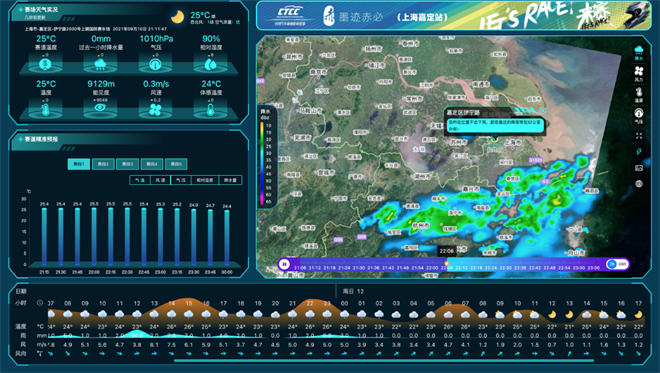Screen dimensions: 660x373
Task: Jump radar timeline to 22:30
Action: point(505,268)
